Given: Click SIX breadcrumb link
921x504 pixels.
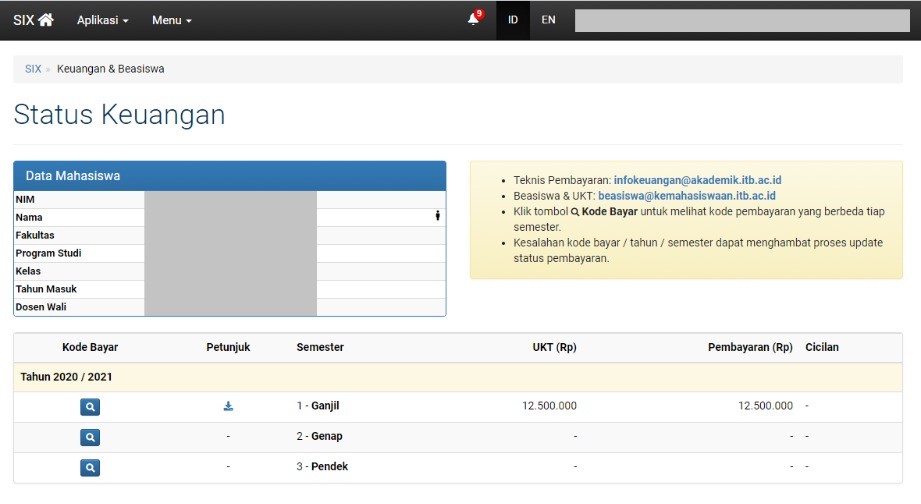Looking at the screenshot, I should (x=33, y=69).
